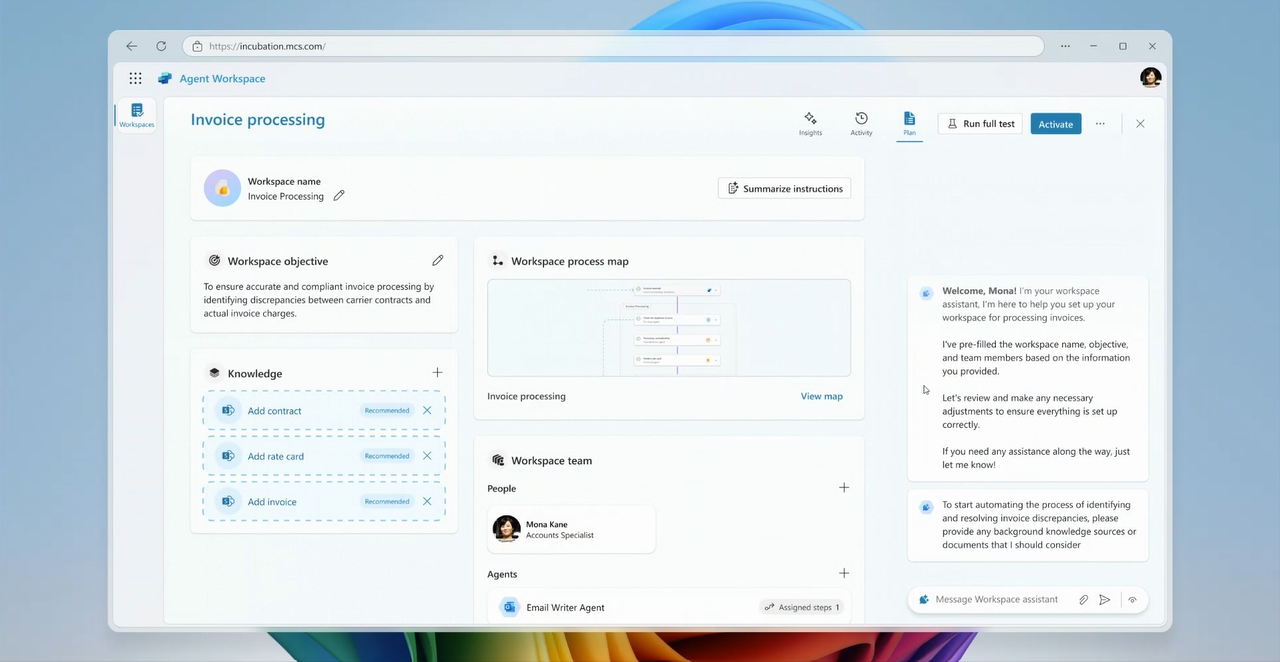Viewport: 1280px width, 662px height.
Task: Open the more options ellipsis next to Activate
Action: (1100, 124)
